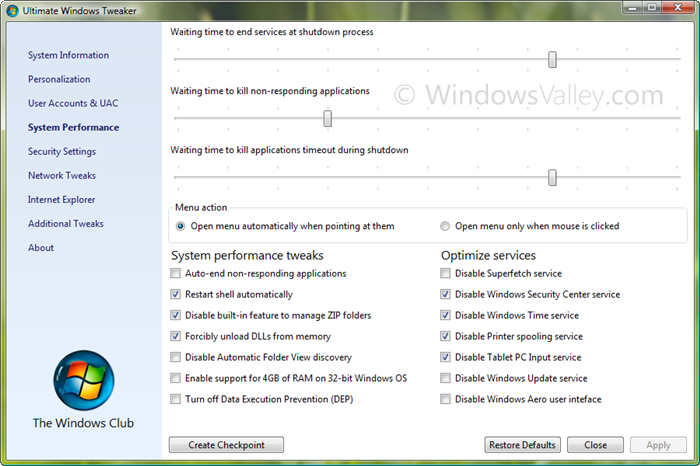Viewport: 700px width, 466px height.
Task: Click slider thumb for non-responding applications kill time
Action: pos(328,118)
